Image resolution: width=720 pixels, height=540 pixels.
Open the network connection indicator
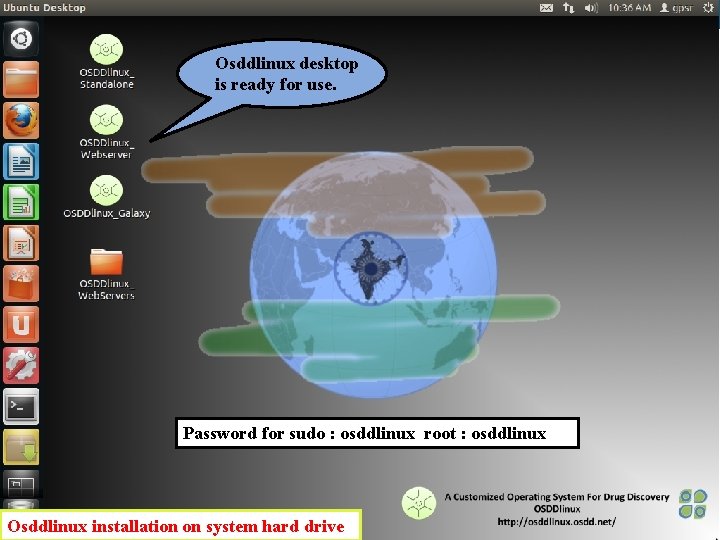click(568, 8)
